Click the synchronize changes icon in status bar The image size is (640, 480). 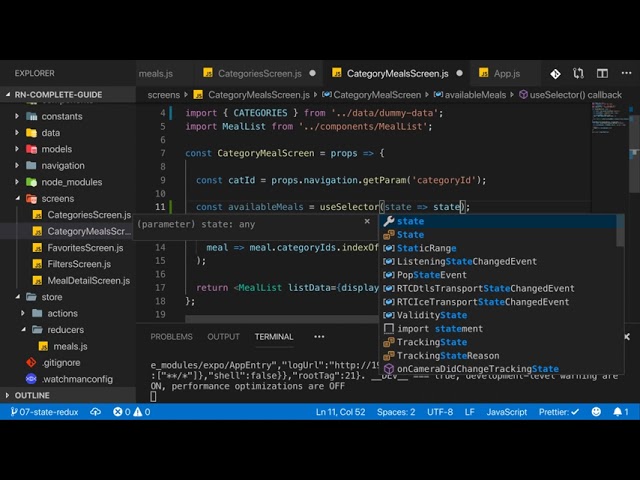pyautogui.click(x=96, y=412)
